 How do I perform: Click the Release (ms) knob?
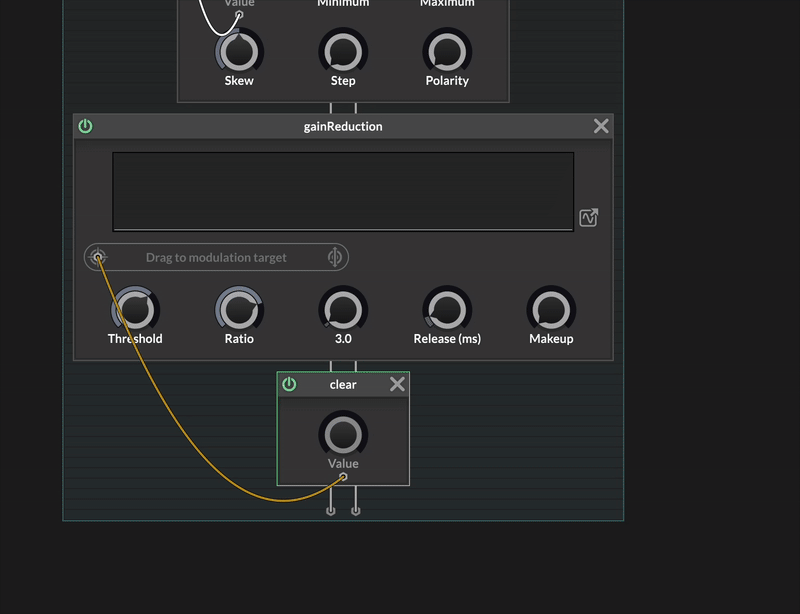(447, 310)
